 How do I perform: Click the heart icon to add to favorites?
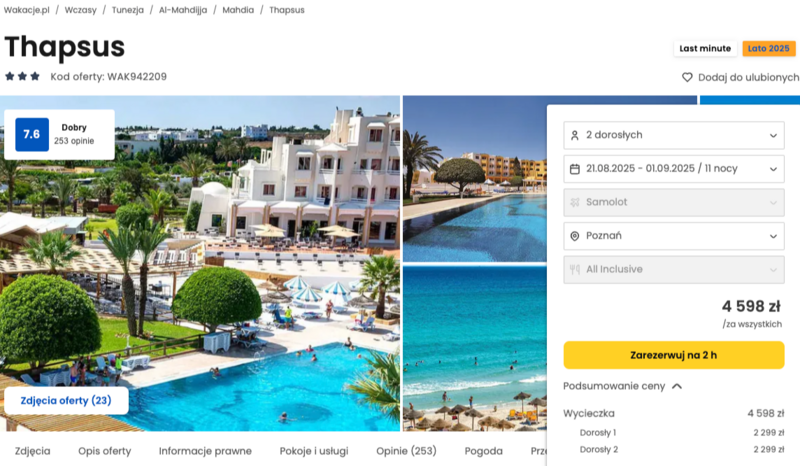point(687,77)
